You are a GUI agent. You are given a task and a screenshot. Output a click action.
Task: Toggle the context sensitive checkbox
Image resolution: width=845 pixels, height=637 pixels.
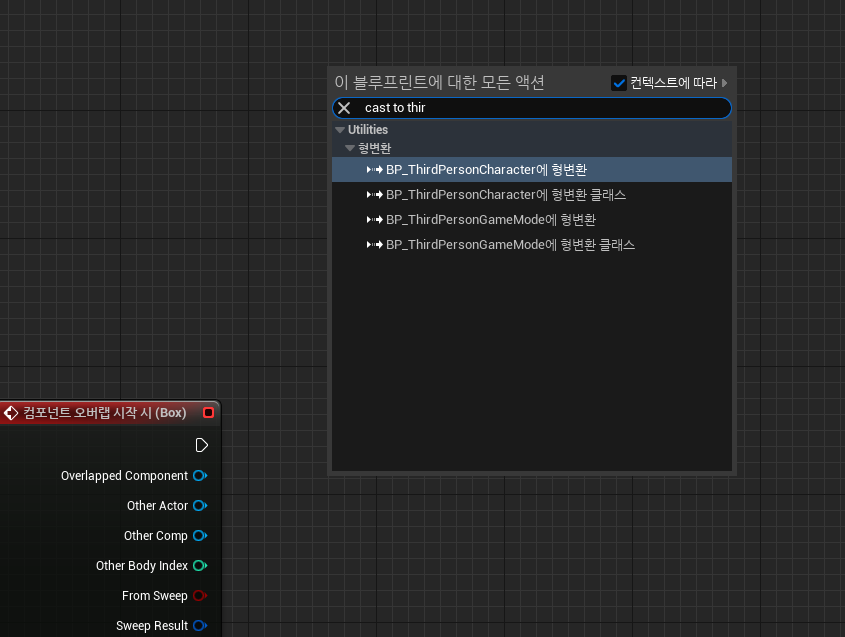coord(619,83)
